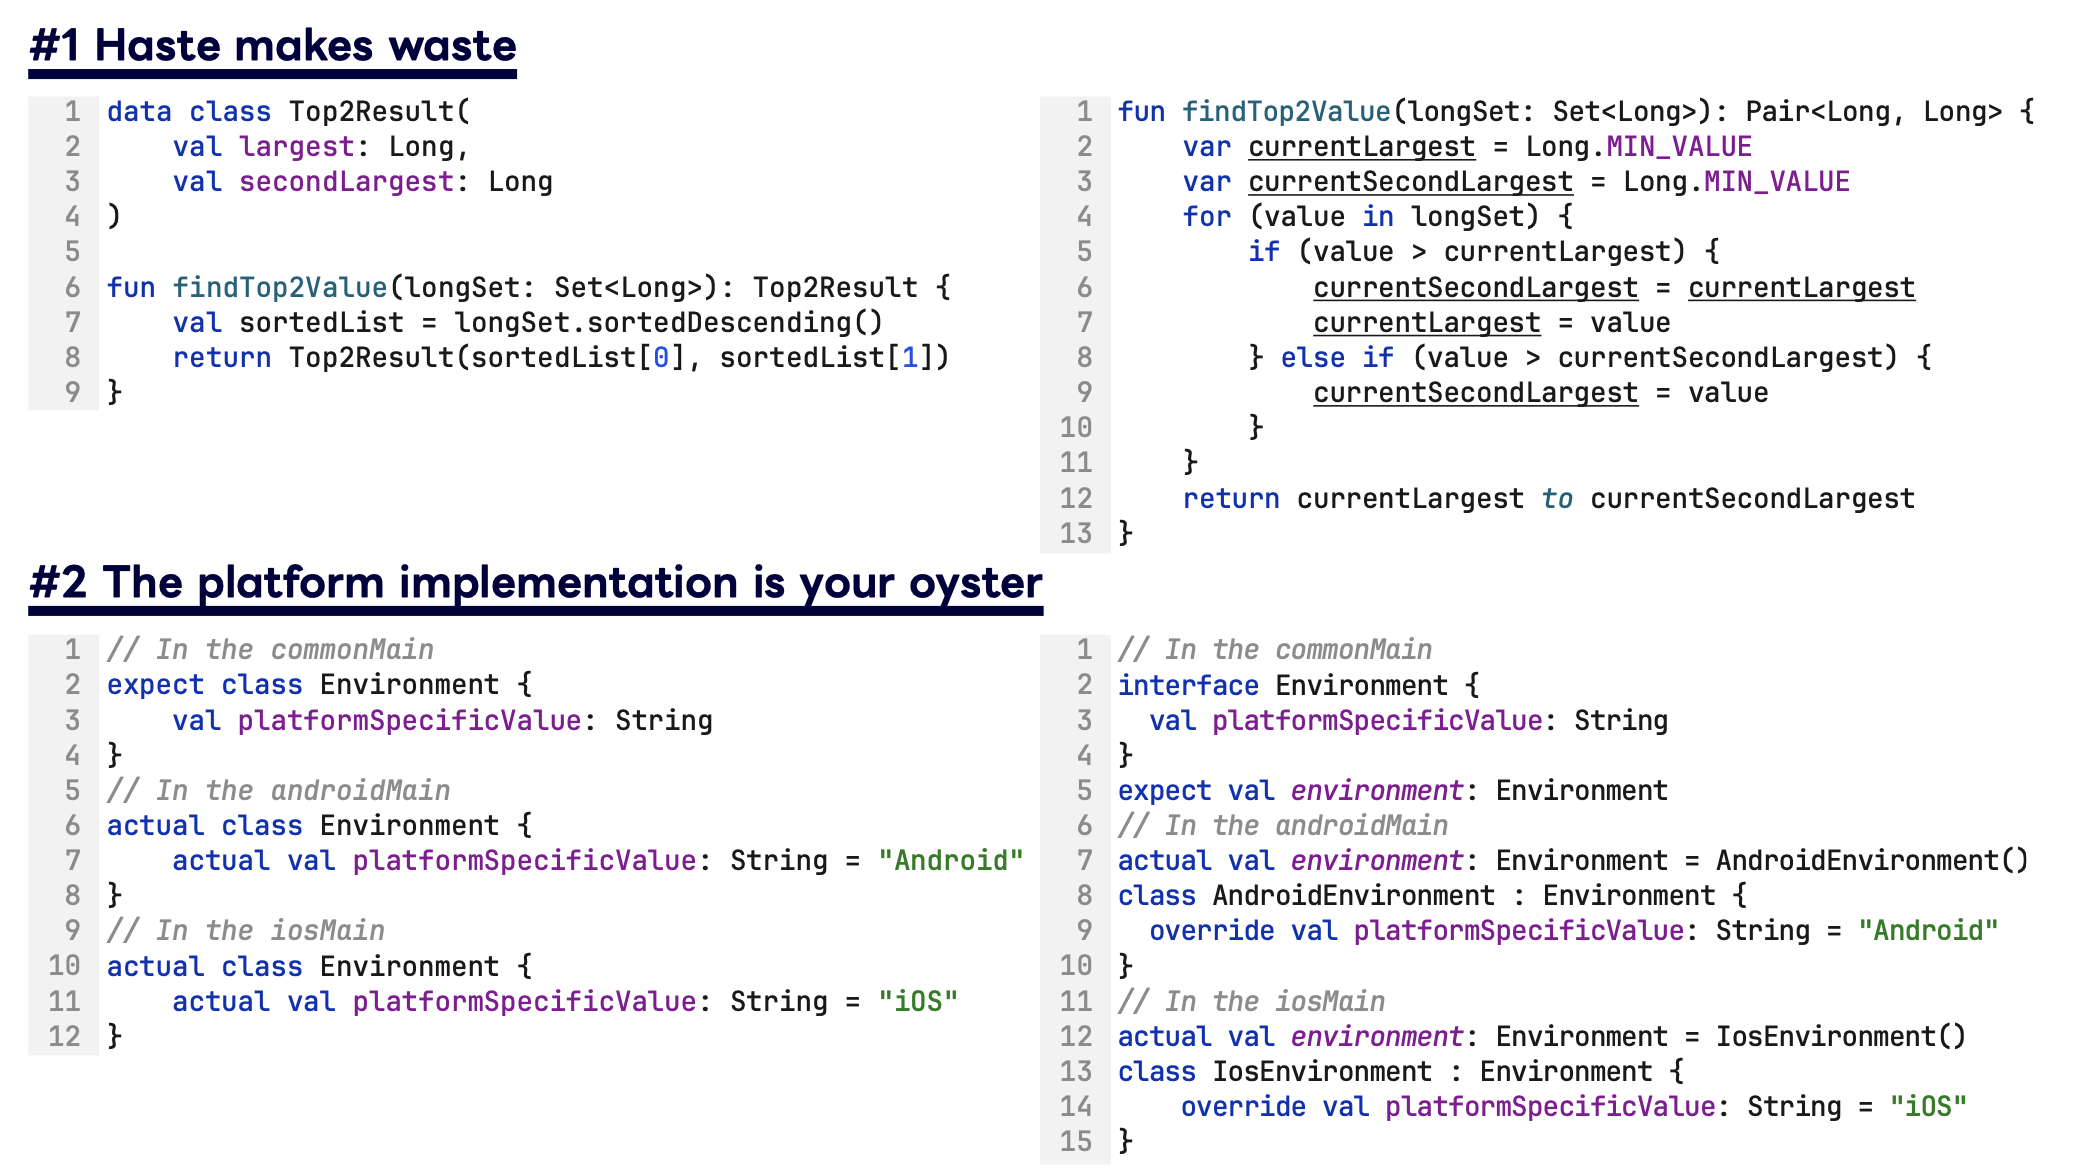The width and height of the screenshot is (2074, 1170).
Task: Click the findTop2Value signature returning Top2Result
Action: coord(529,288)
